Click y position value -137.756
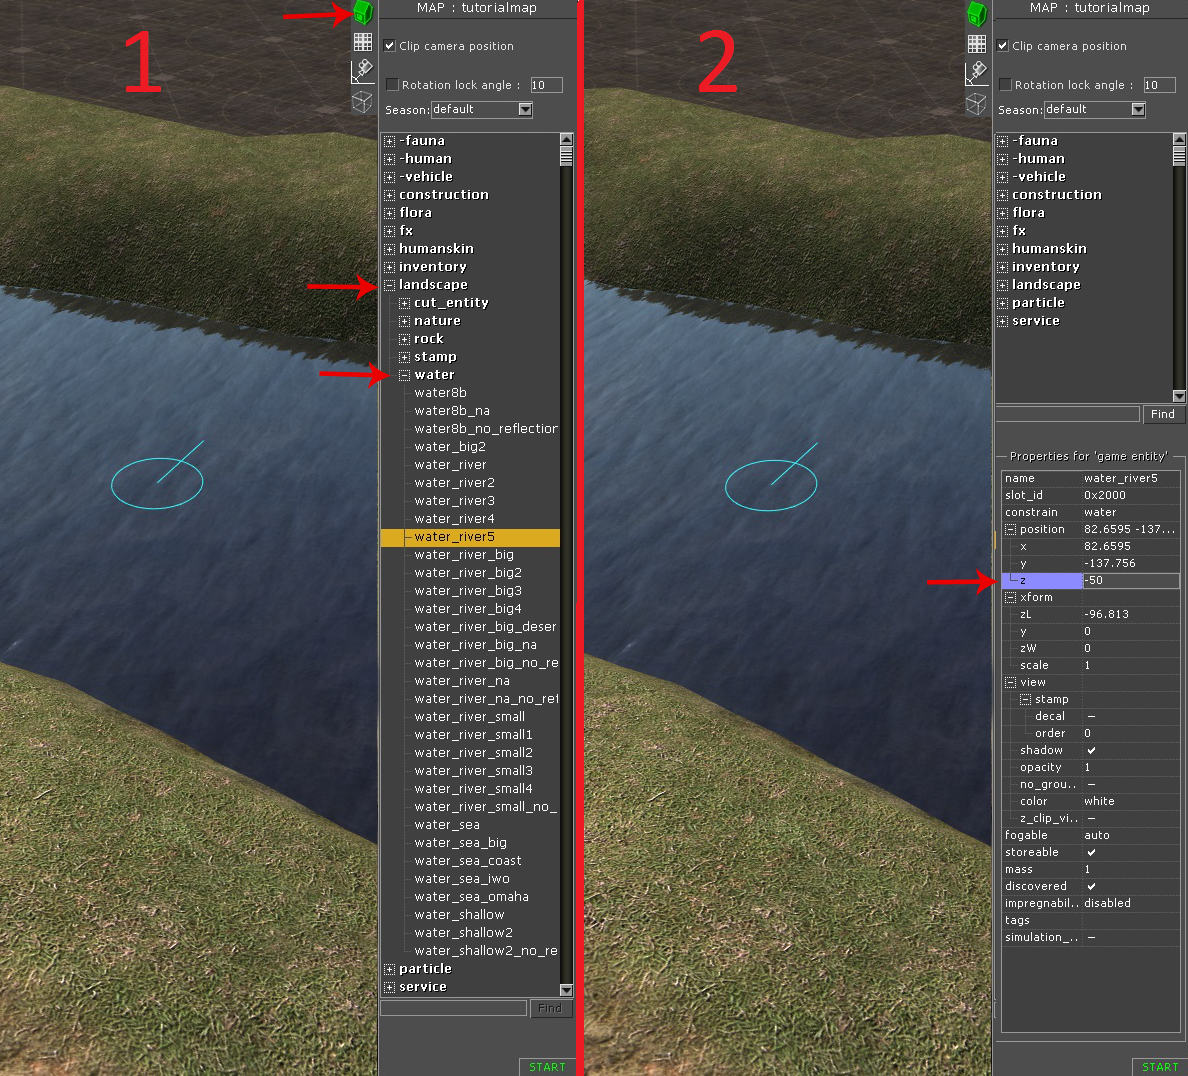The image size is (1188, 1076). coord(1109,564)
